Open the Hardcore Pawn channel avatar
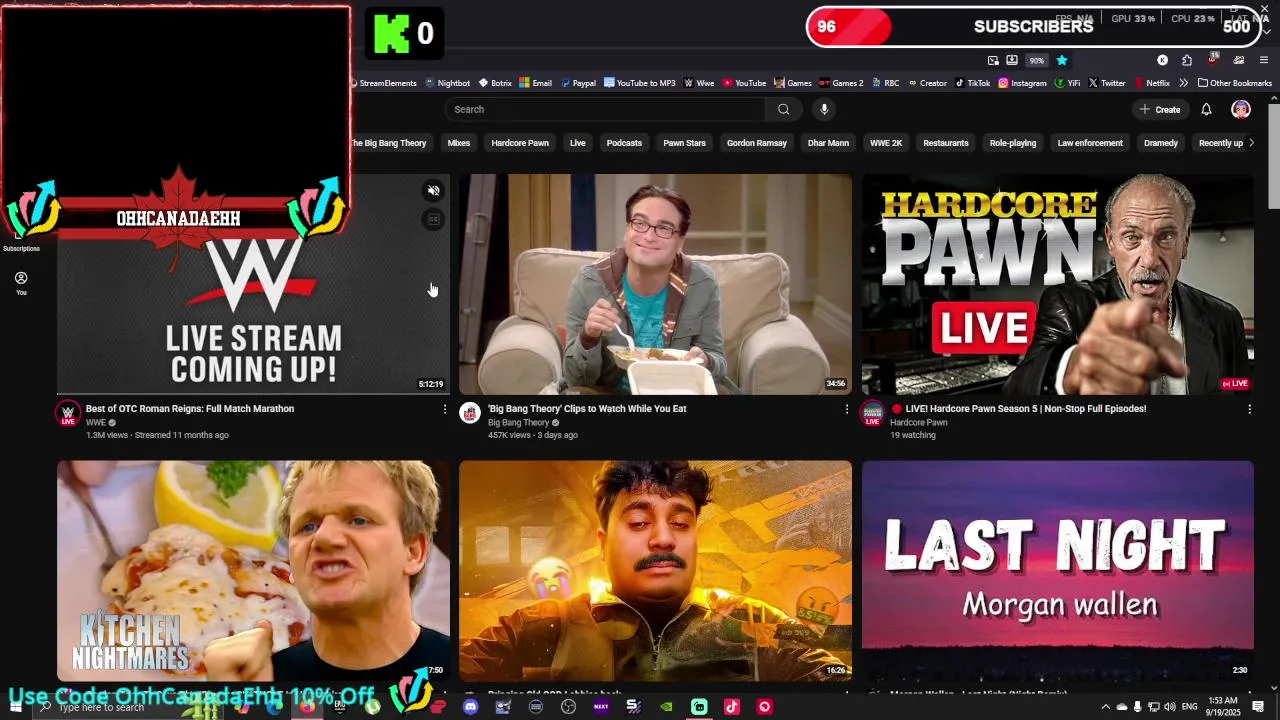The width and height of the screenshot is (1280, 720). click(x=873, y=413)
